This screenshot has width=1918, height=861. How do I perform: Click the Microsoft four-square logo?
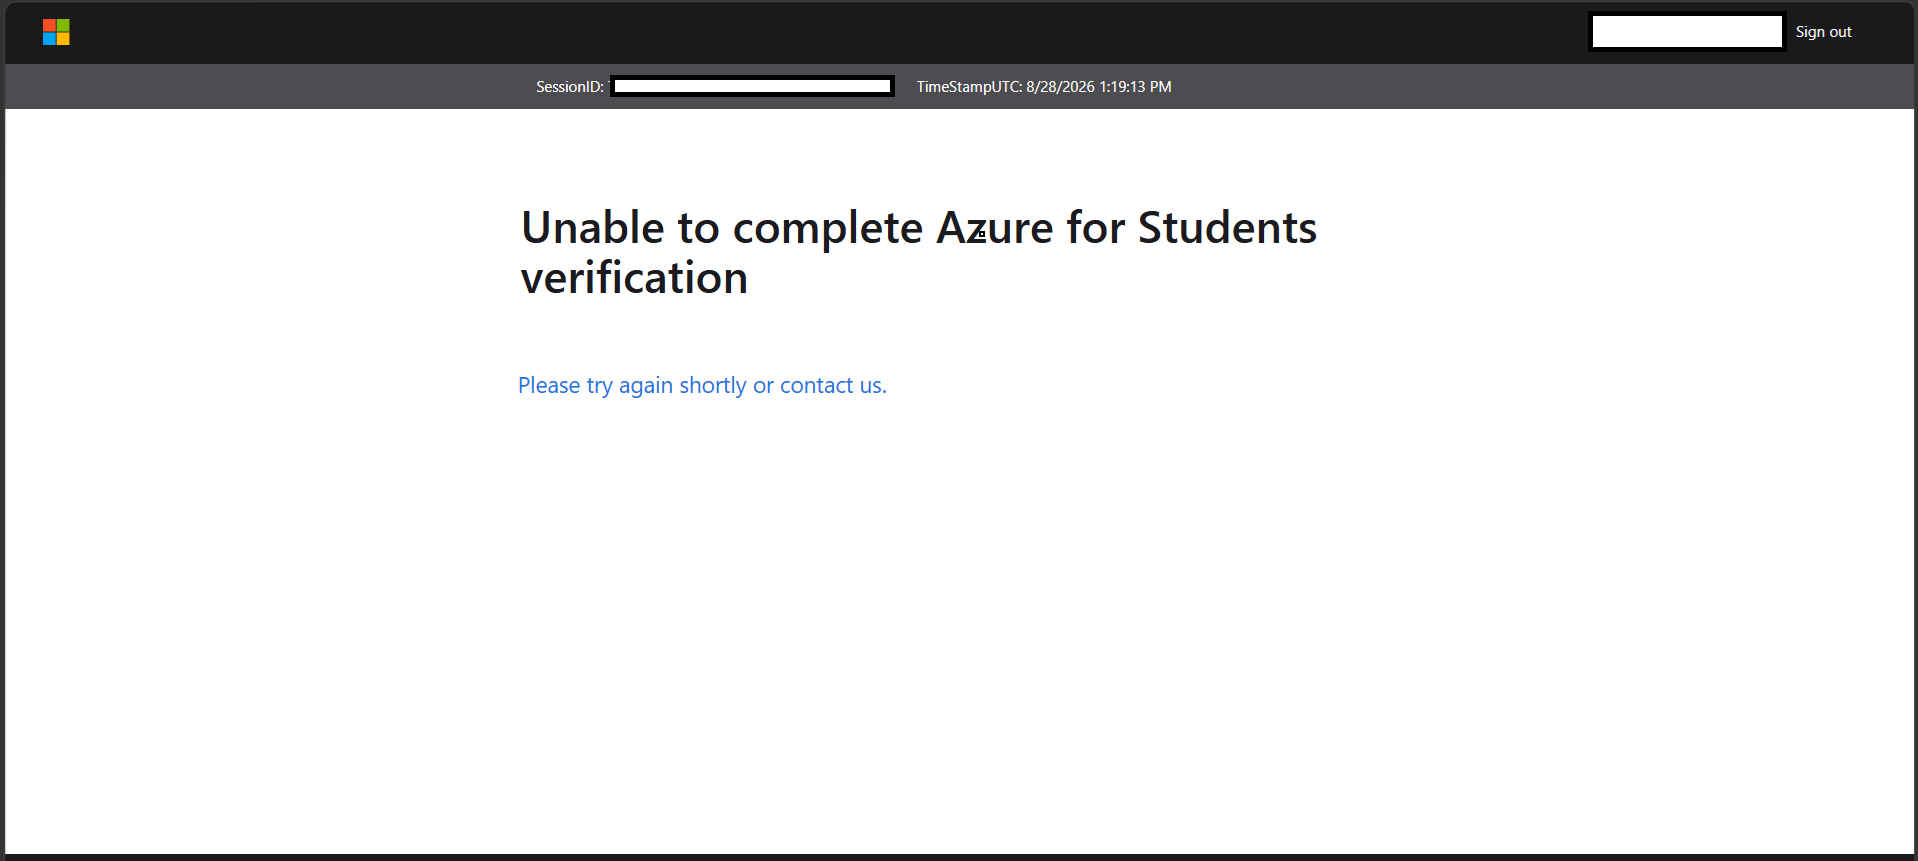(56, 32)
